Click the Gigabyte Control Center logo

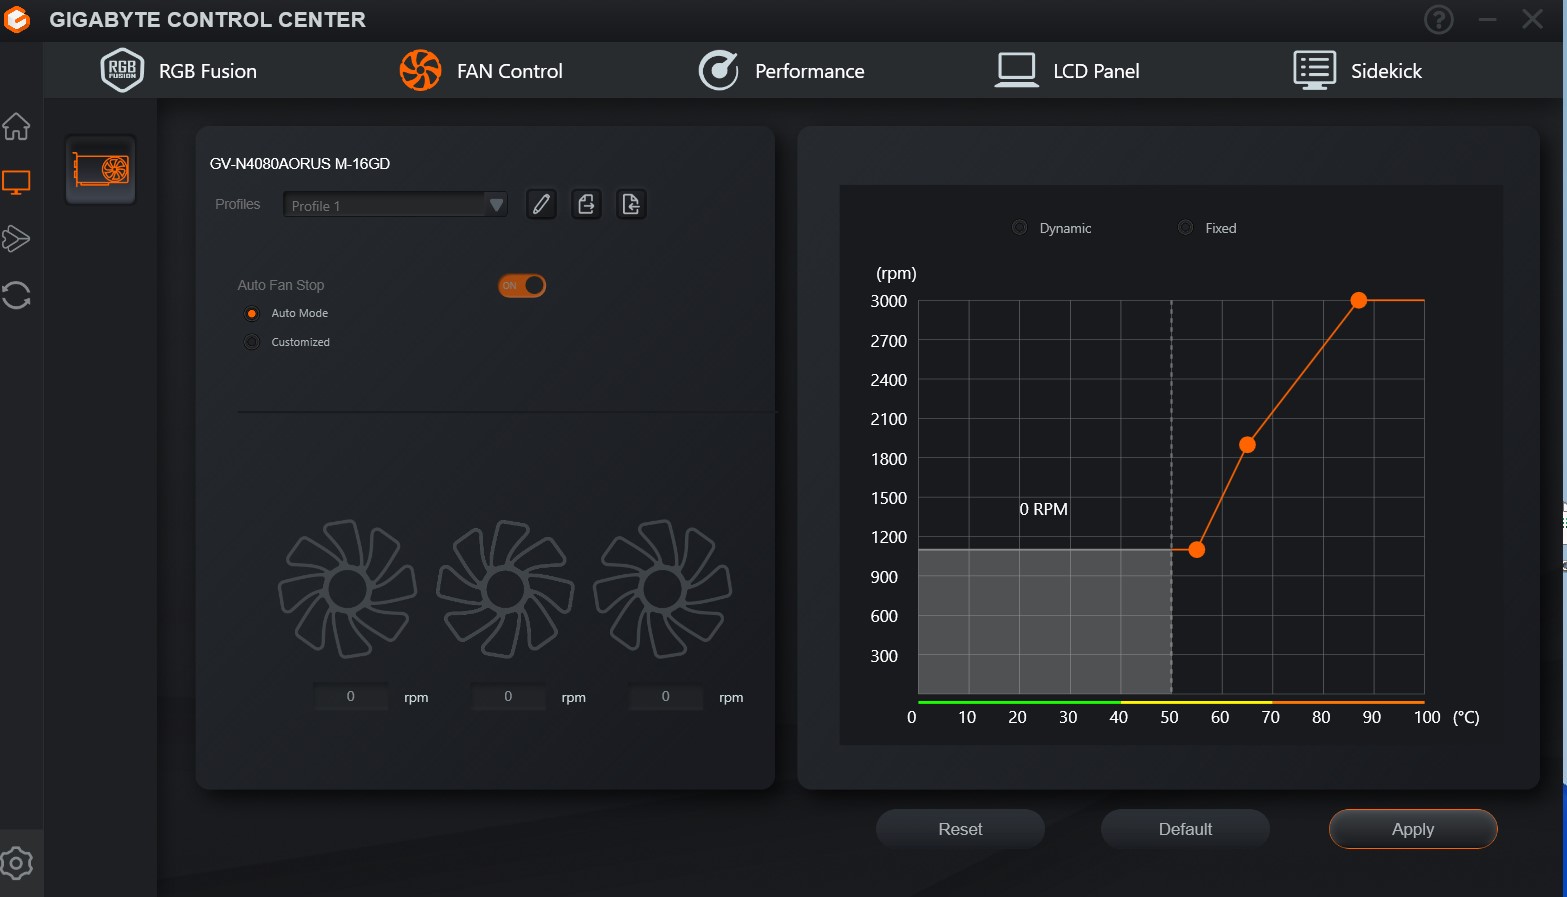(17, 20)
